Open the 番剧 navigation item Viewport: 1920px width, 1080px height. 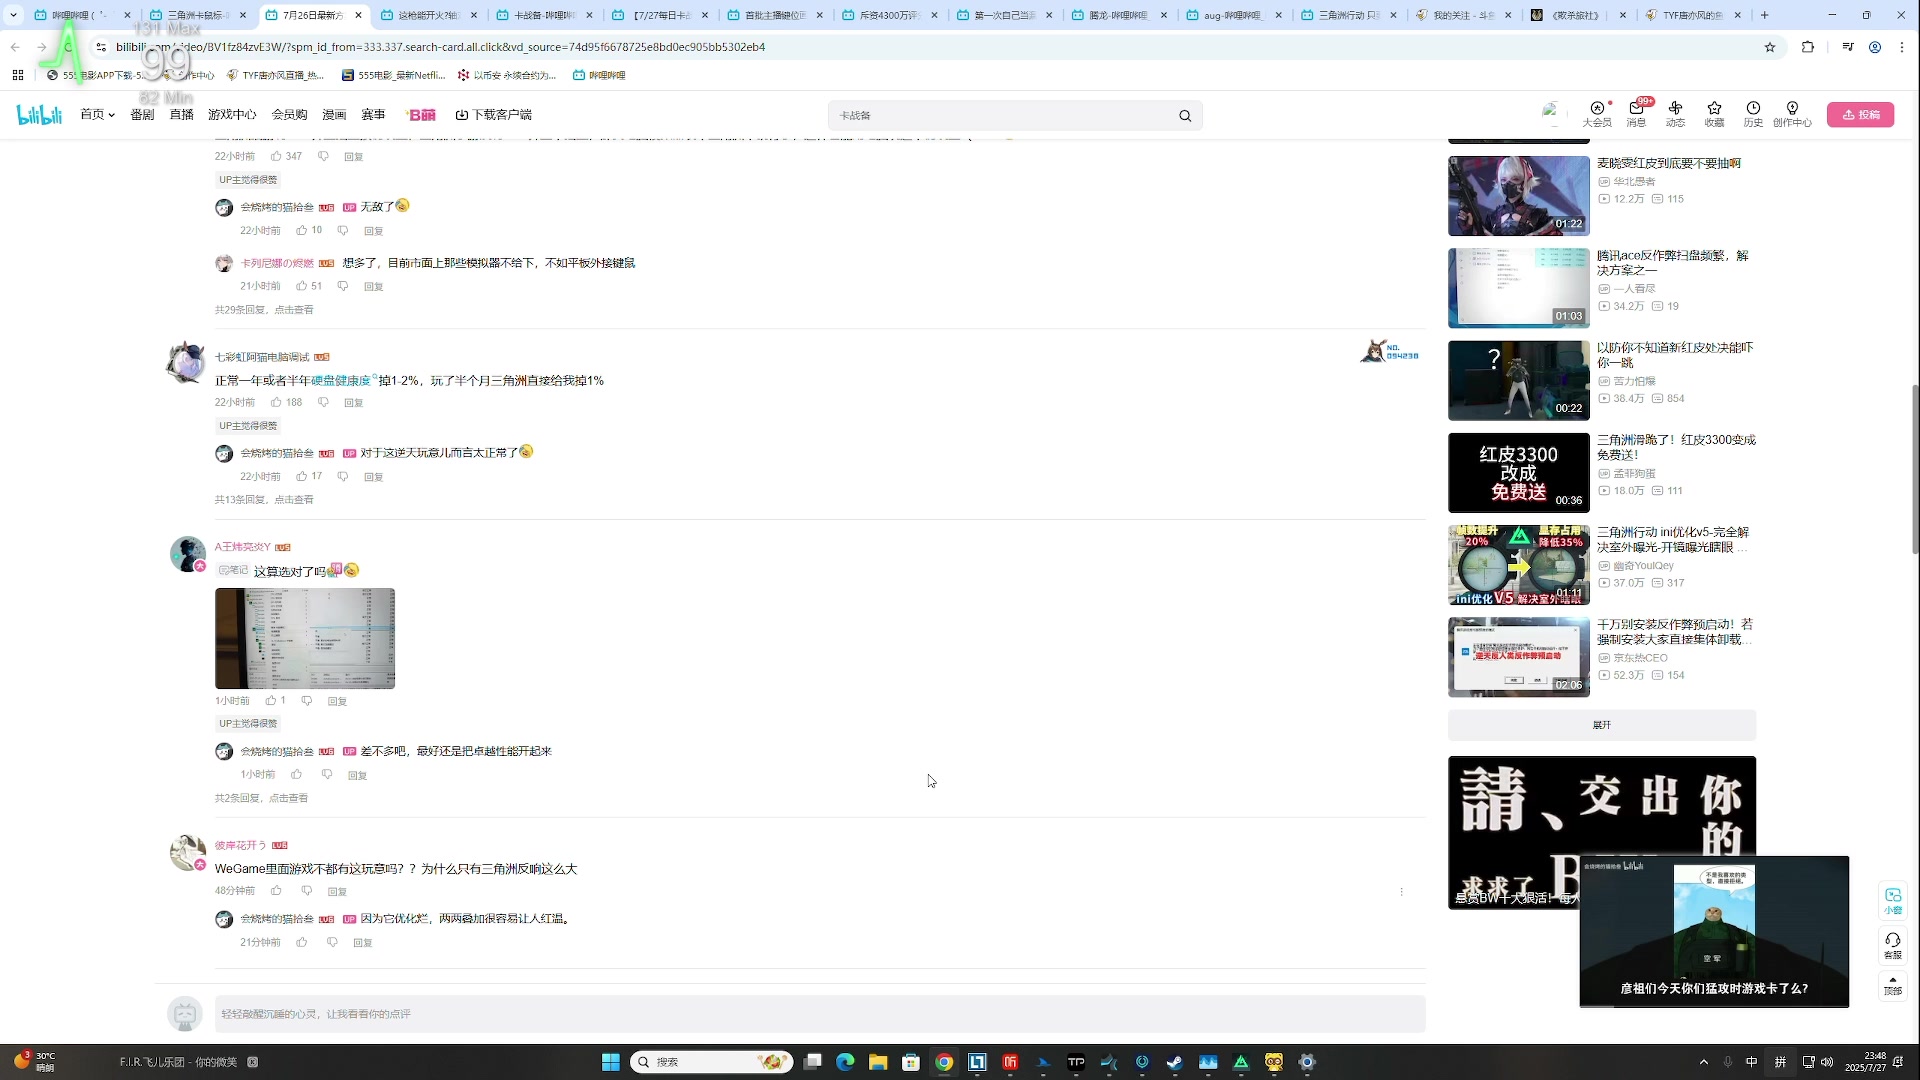142,115
